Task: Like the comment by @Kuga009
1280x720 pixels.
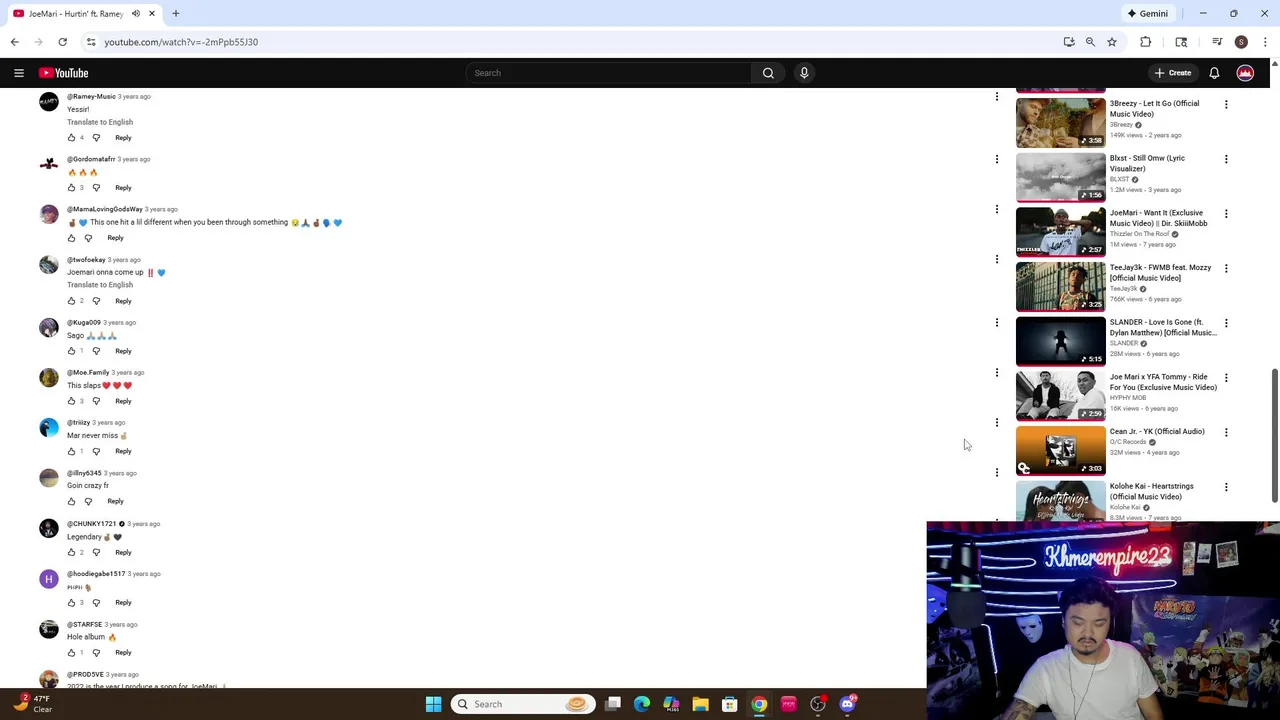Action: [71, 351]
